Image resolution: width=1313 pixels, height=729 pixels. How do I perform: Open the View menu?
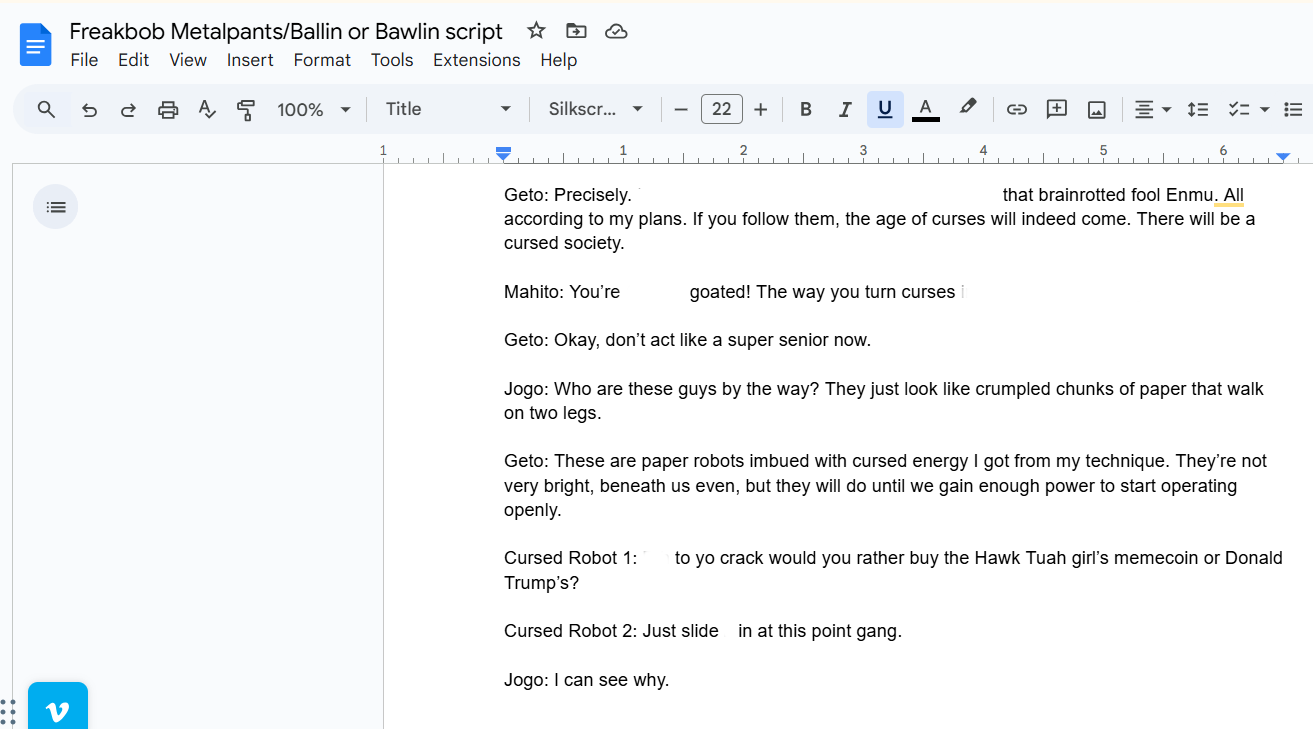click(x=188, y=60)
